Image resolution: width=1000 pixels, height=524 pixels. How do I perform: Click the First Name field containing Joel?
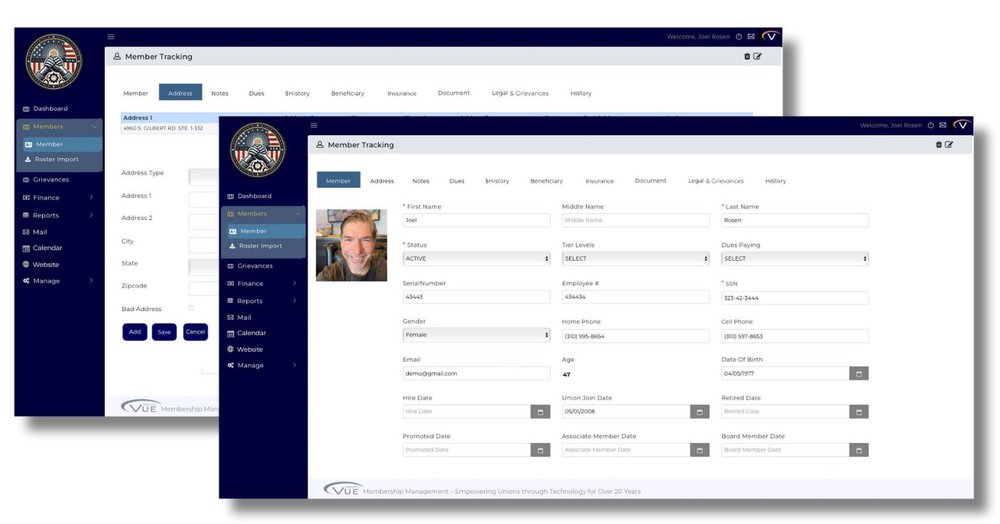pos(476,220)
